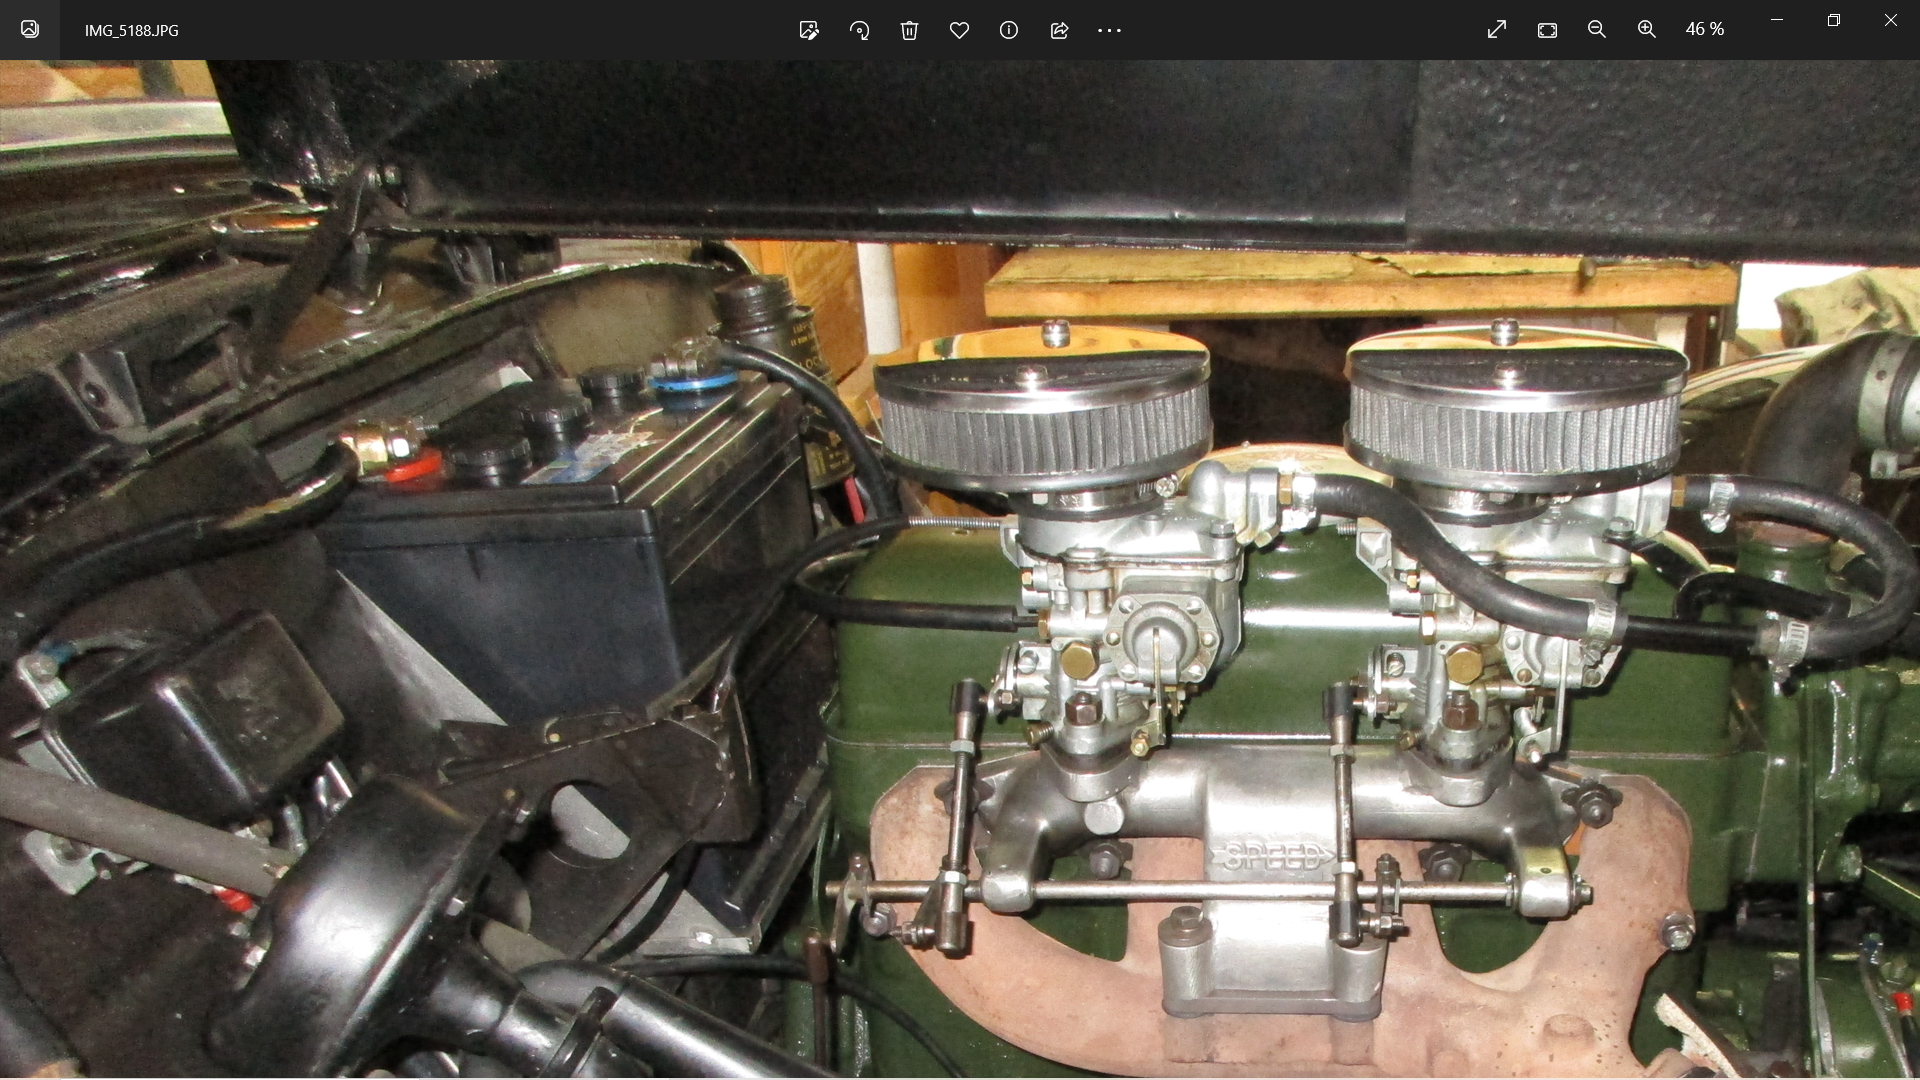The width and height of the screenshot is (1920, 1080).
Task: Rotate the photo with the rotate icon
Action: tap(859, 30)
